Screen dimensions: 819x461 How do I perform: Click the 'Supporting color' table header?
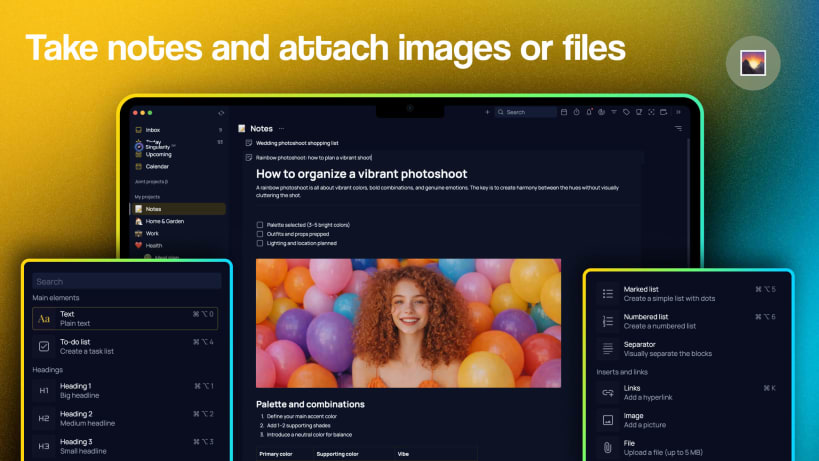pos(337,454)
